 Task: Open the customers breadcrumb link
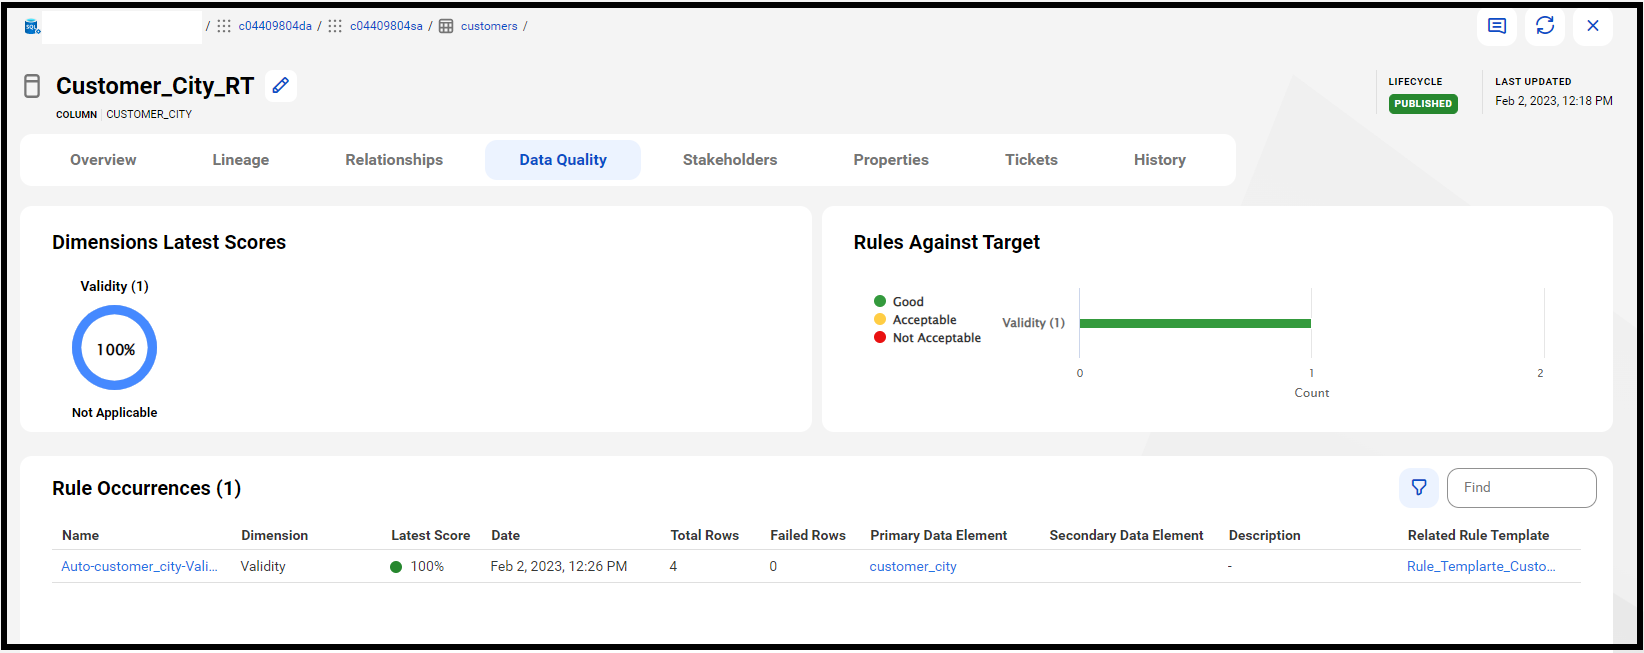pyautogui.click(x=489, y=26)
